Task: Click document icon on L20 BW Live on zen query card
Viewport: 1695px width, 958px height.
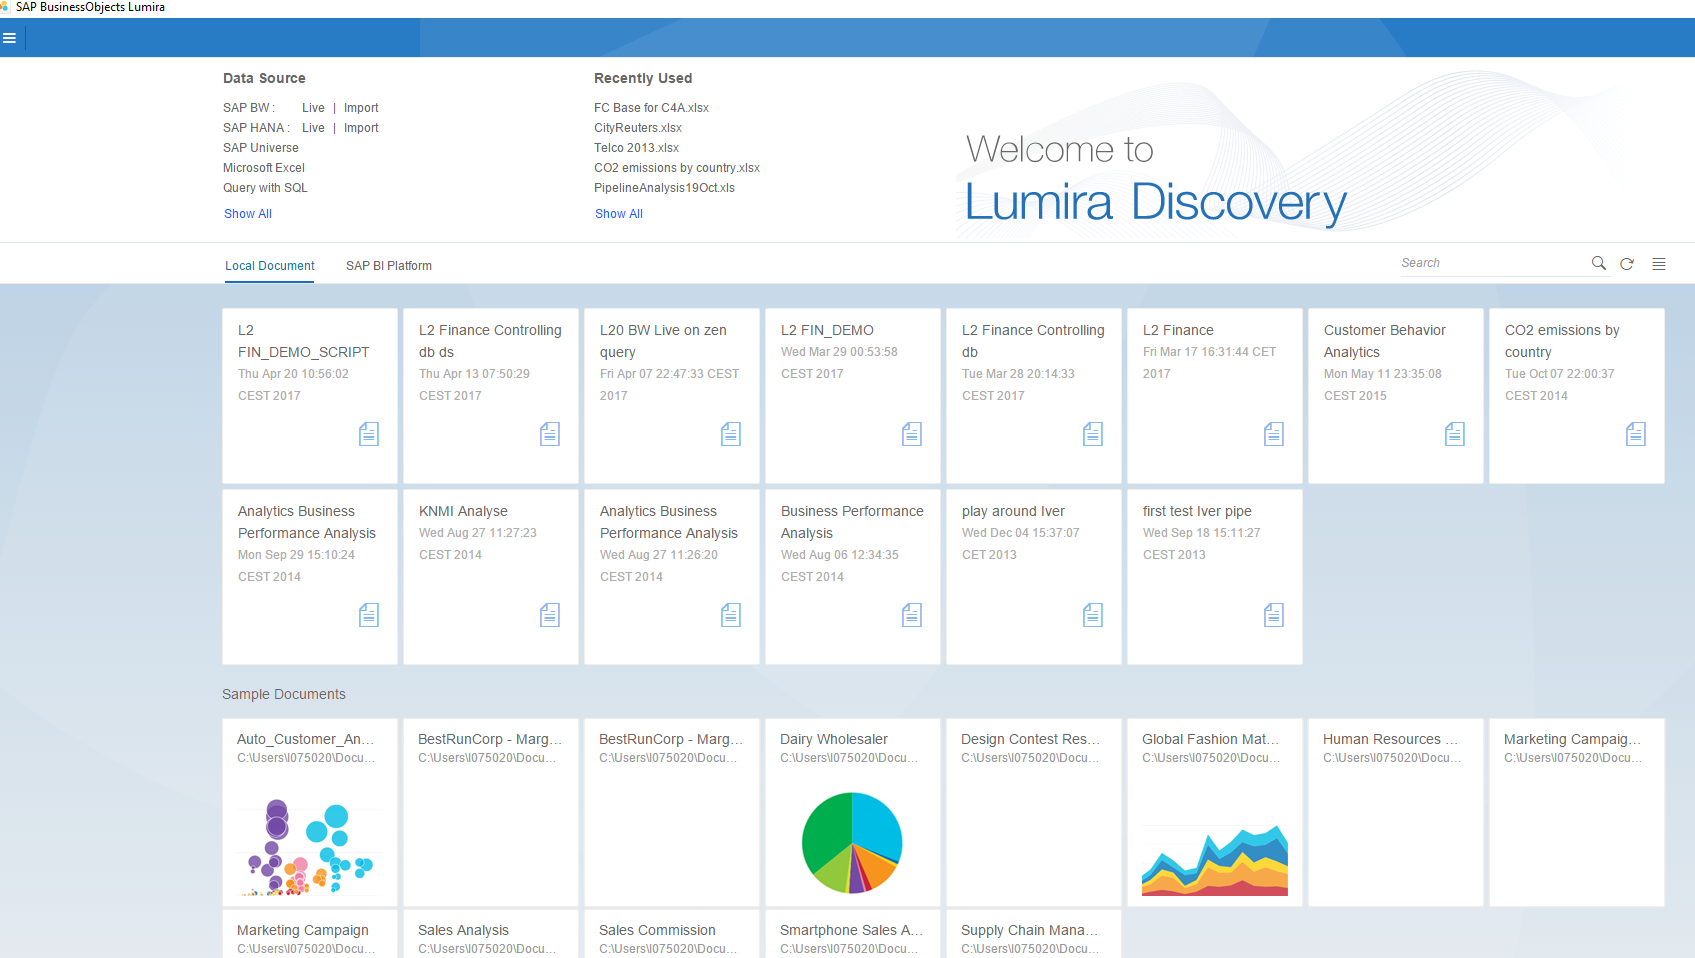Action: click(731, 434)
